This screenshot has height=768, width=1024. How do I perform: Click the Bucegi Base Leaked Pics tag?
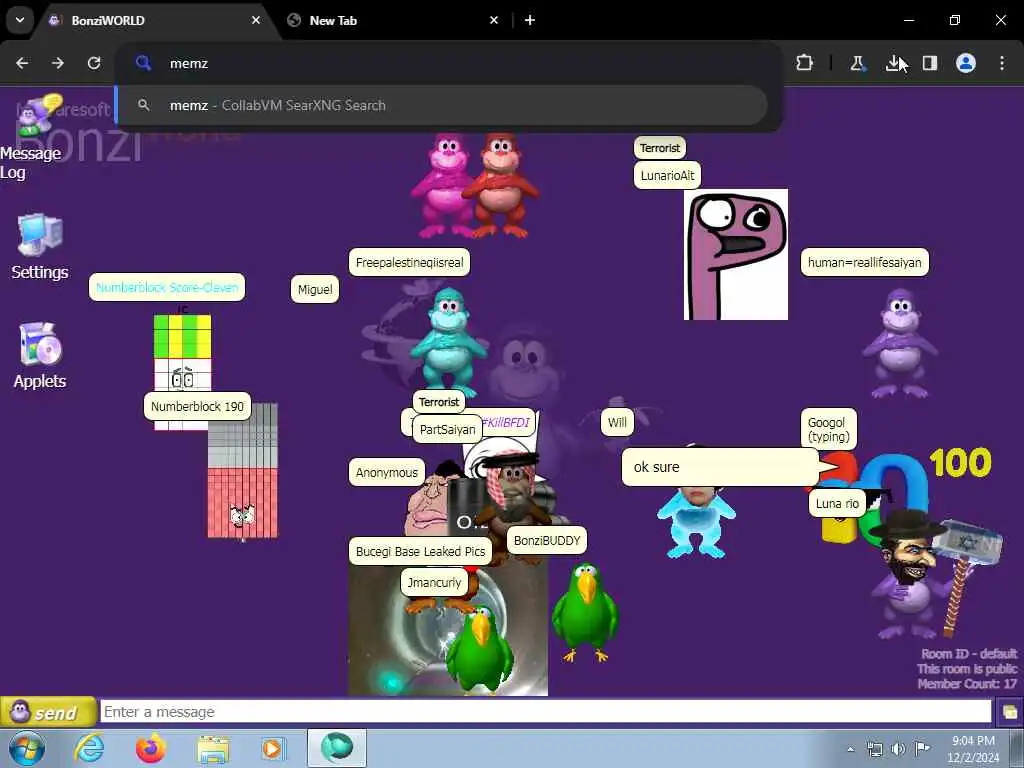(x=421, y=551)
